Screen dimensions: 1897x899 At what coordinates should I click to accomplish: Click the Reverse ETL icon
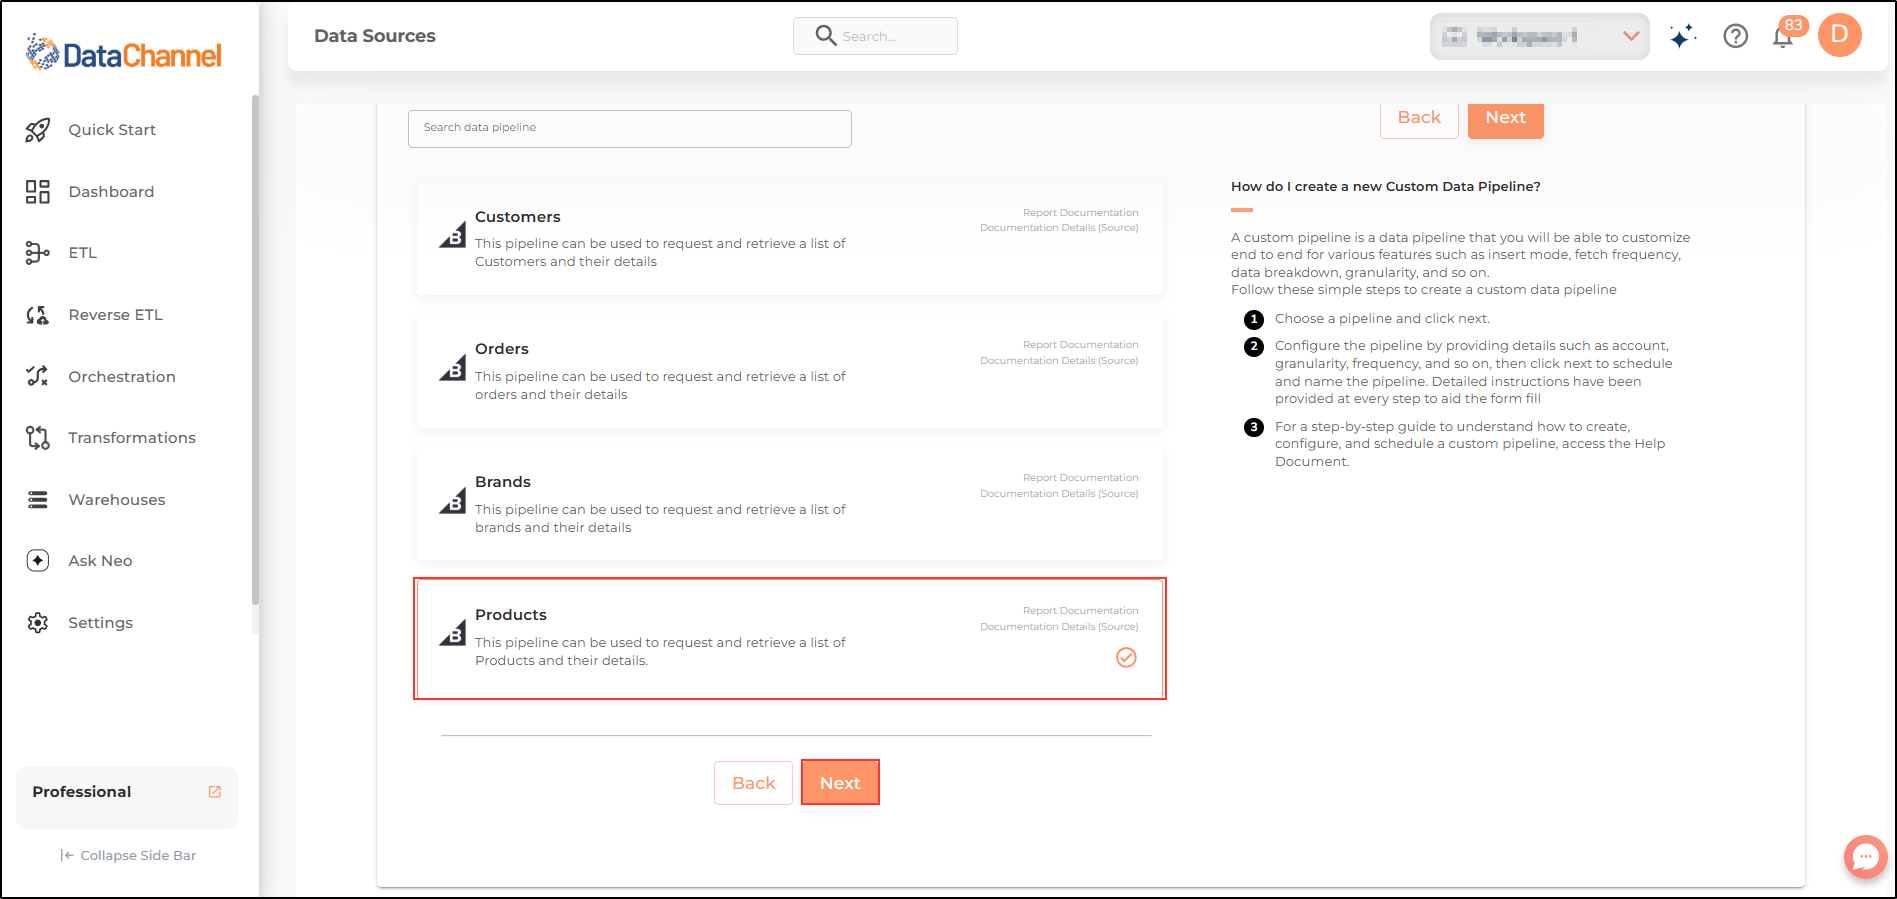click(x=38, y=315)
